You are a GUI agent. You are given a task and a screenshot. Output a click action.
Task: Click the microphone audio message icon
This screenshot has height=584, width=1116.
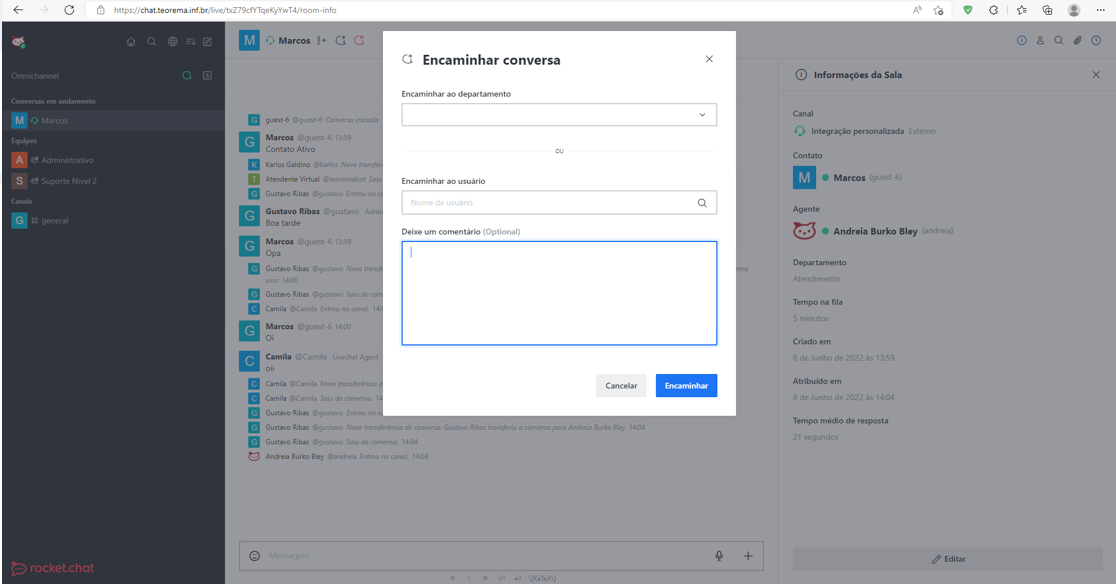coord(719,556)
